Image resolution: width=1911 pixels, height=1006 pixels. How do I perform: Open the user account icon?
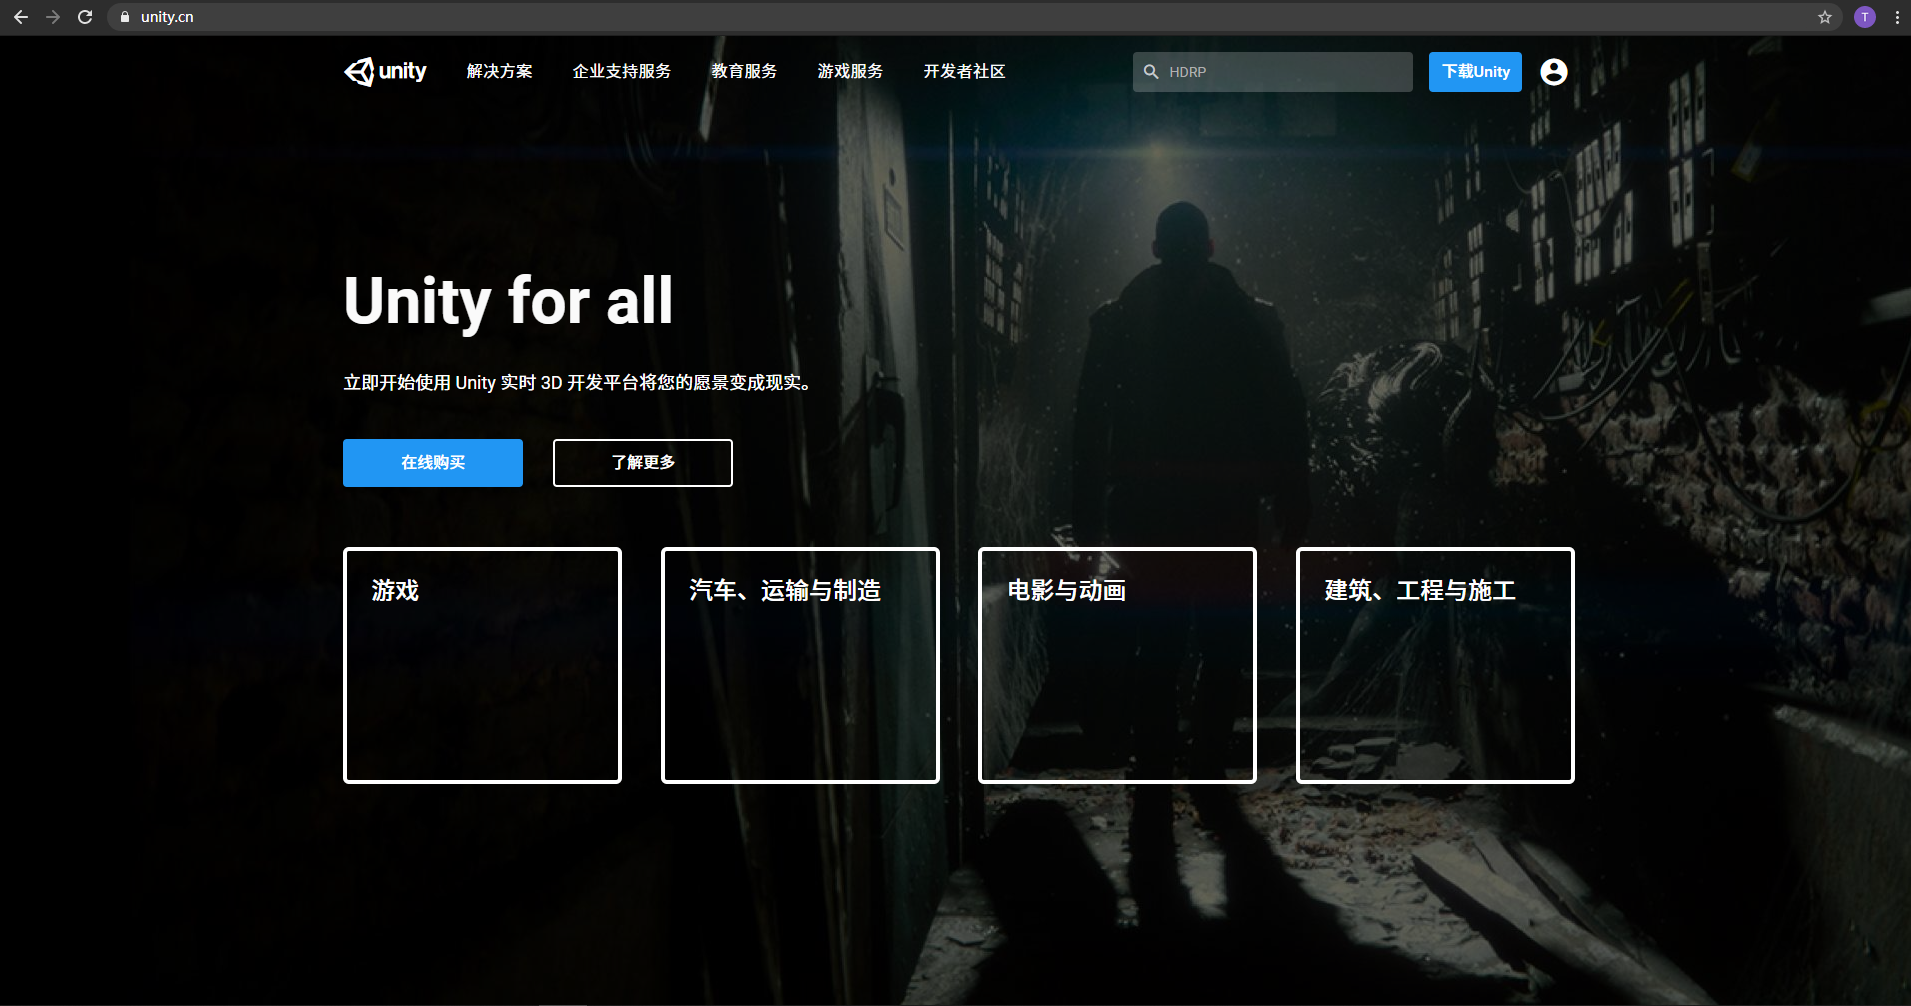1552,71
